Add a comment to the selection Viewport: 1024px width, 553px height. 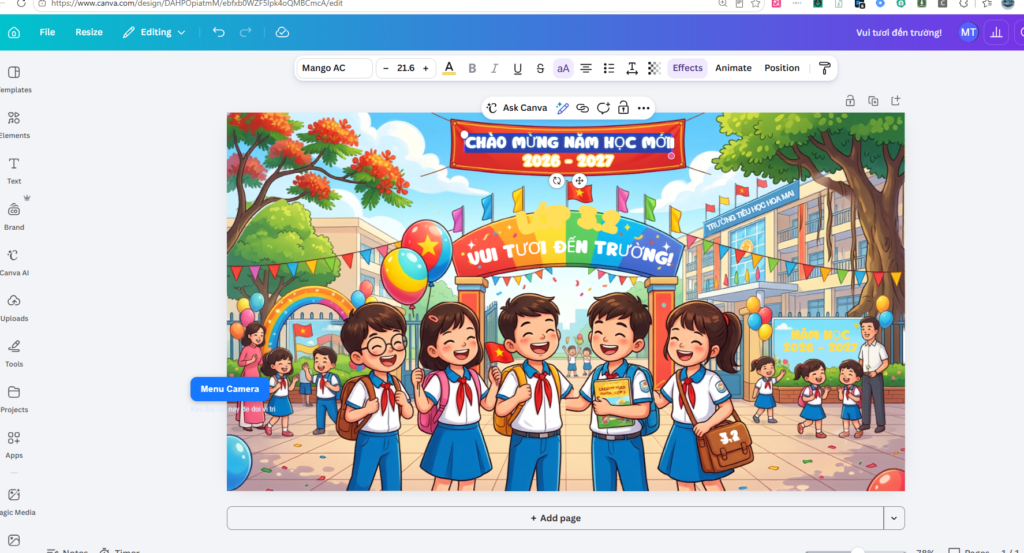(603, 108)
